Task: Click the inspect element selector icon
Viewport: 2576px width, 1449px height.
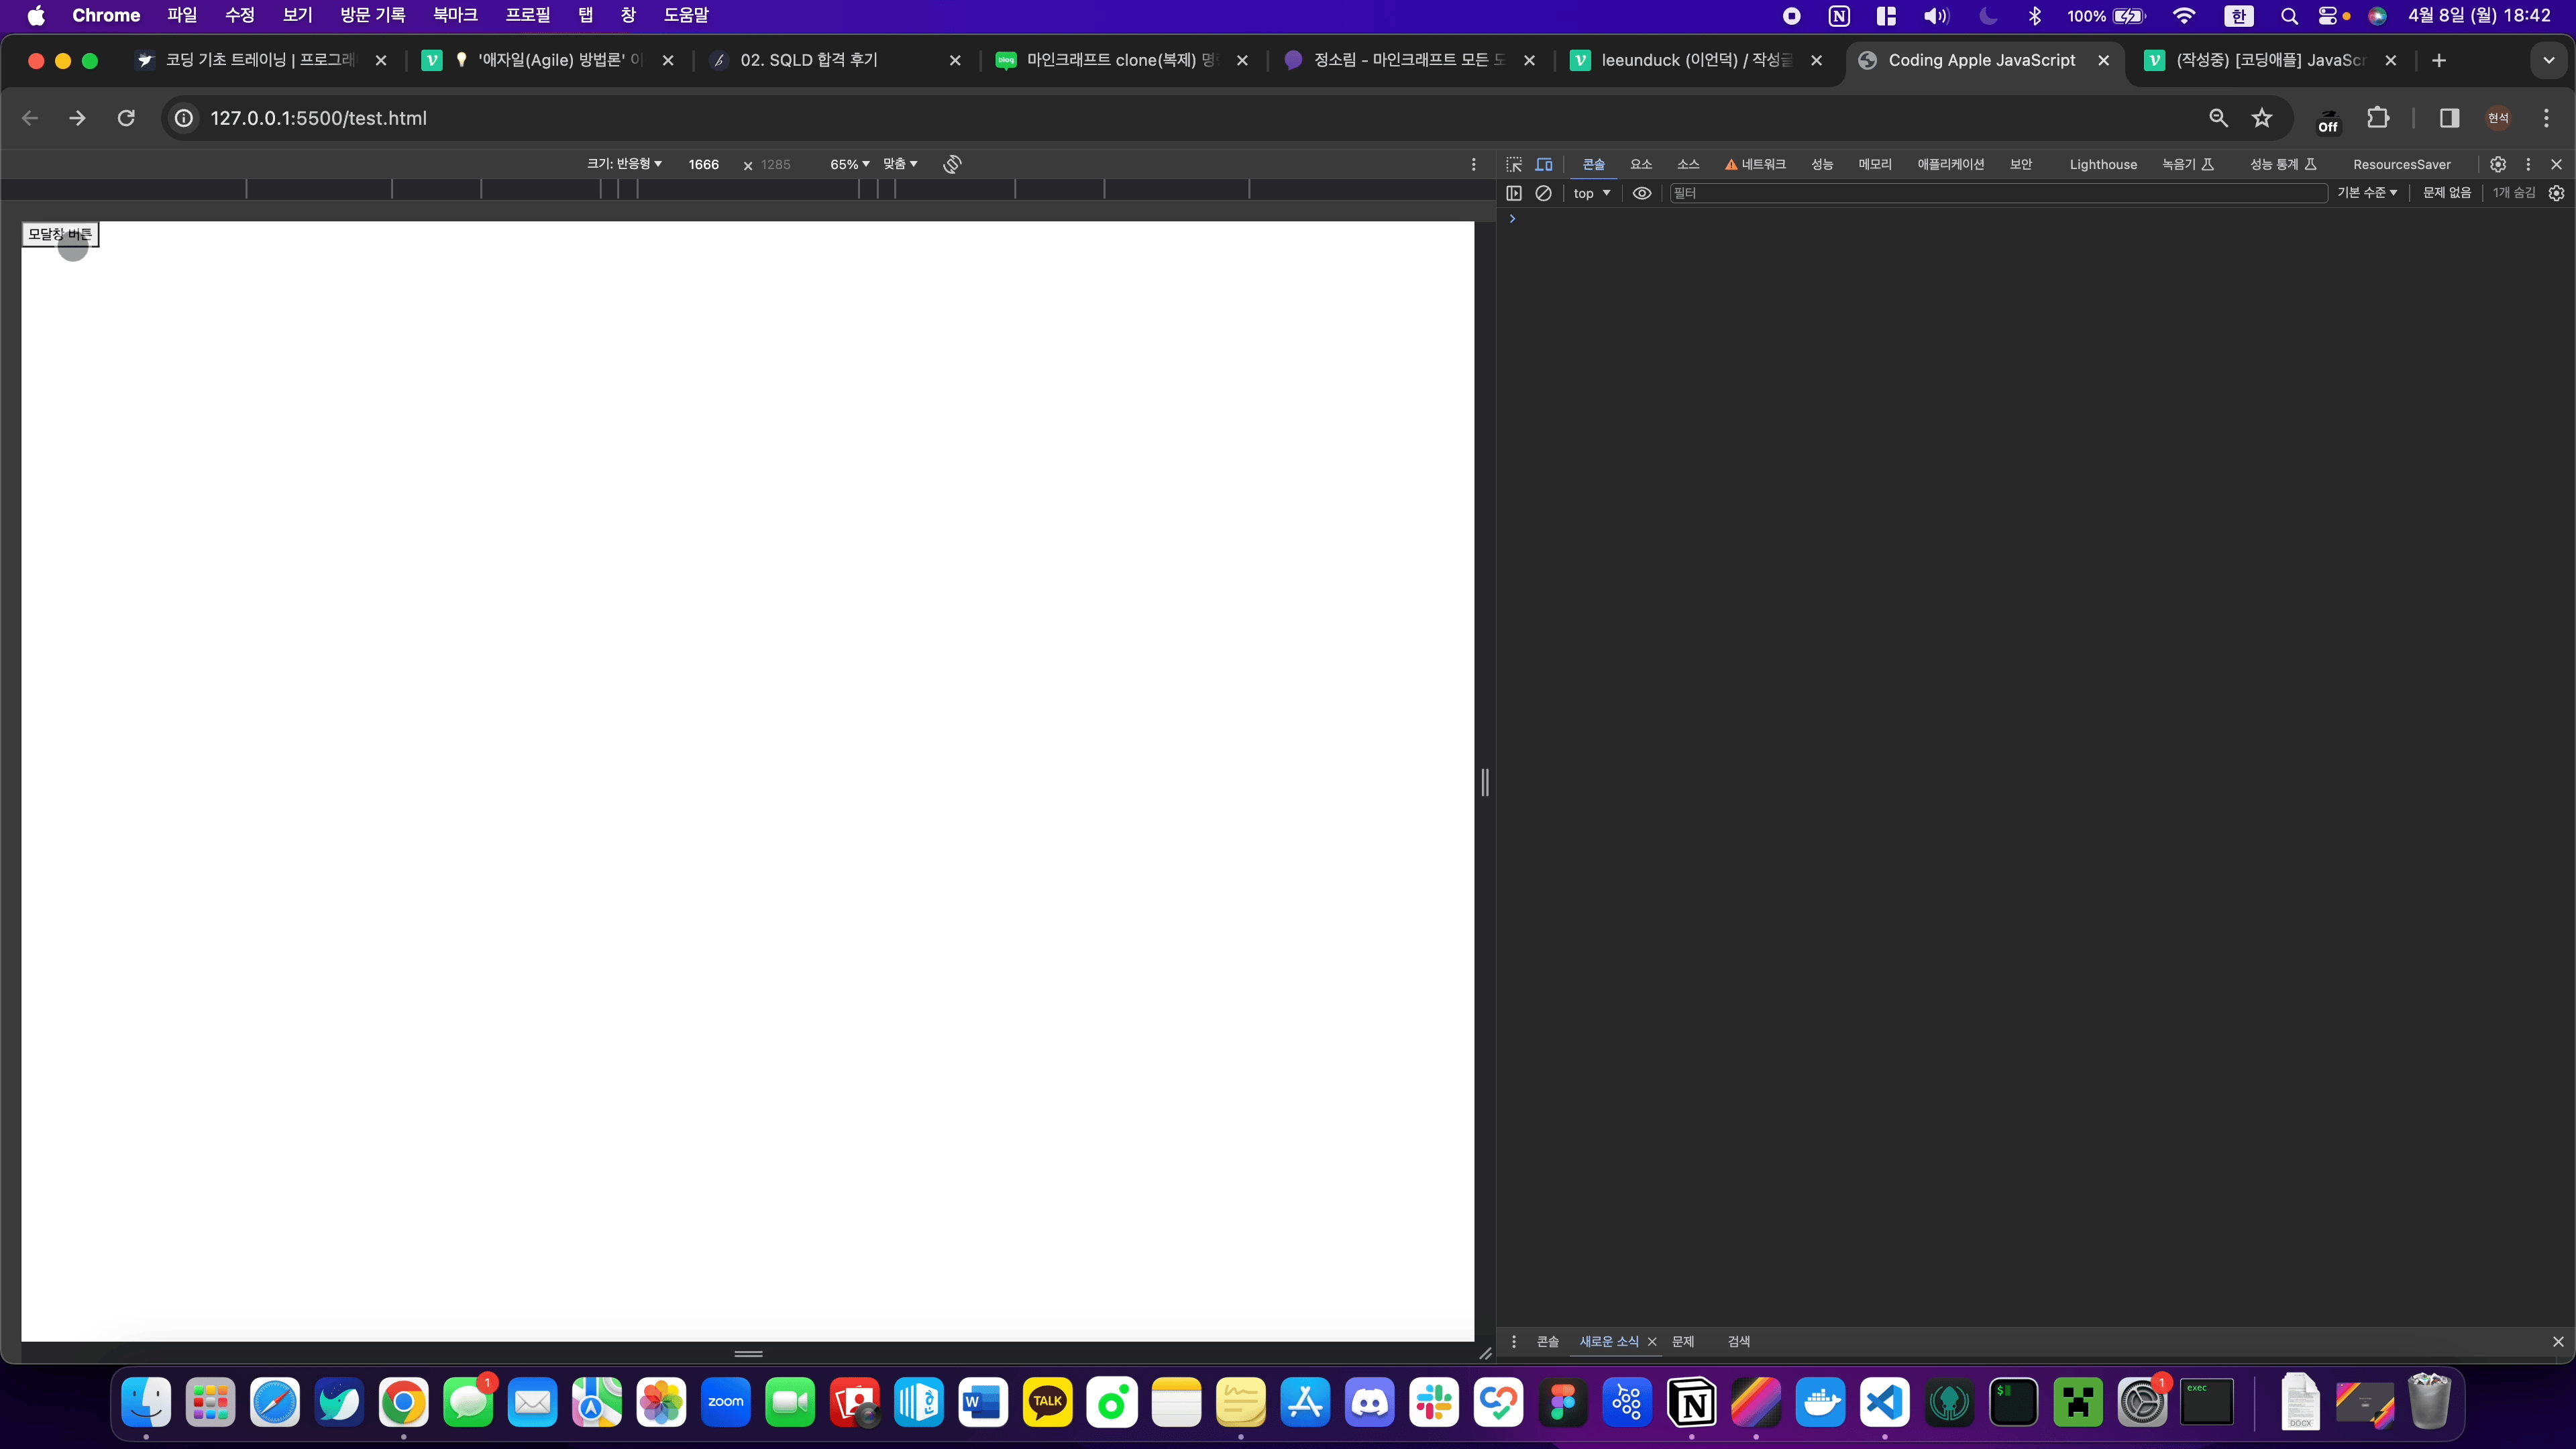Action: [x=1514, y=164]
